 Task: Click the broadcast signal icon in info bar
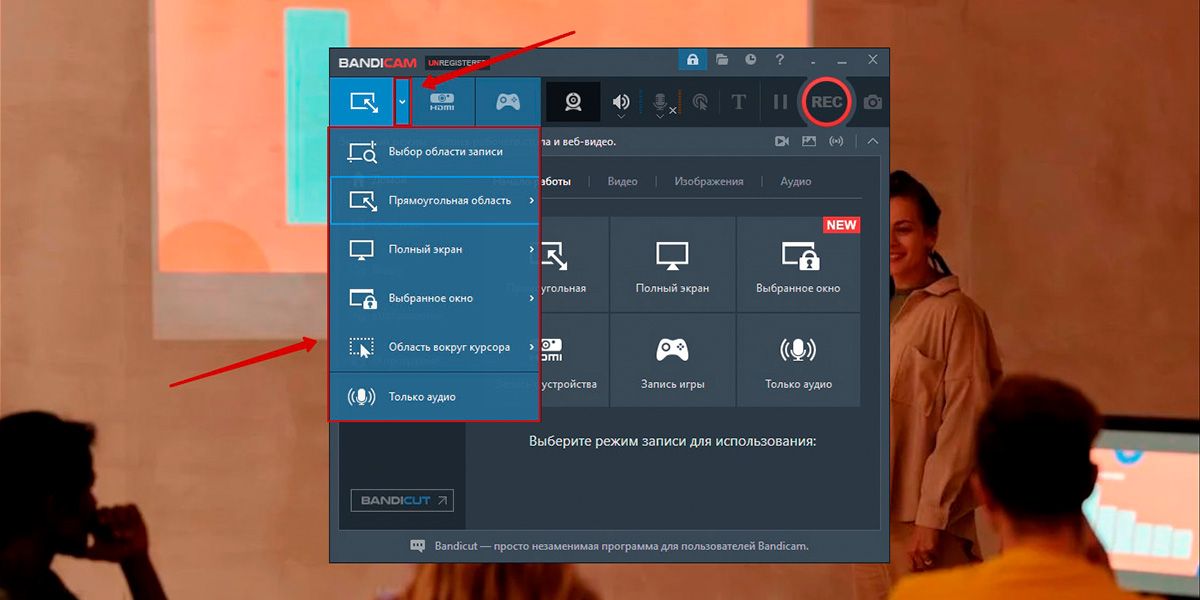pyautogui.click(x=836, y=141)
